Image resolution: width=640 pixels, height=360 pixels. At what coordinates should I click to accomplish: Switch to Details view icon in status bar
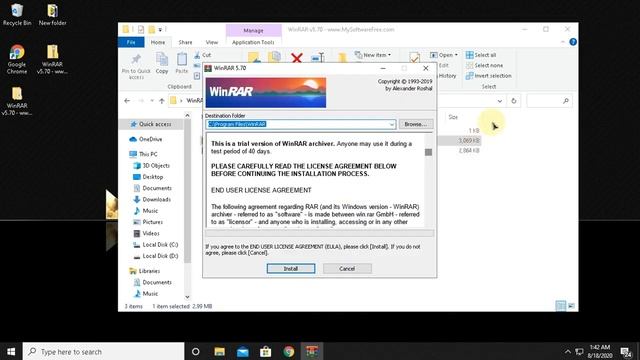point(561,306)
